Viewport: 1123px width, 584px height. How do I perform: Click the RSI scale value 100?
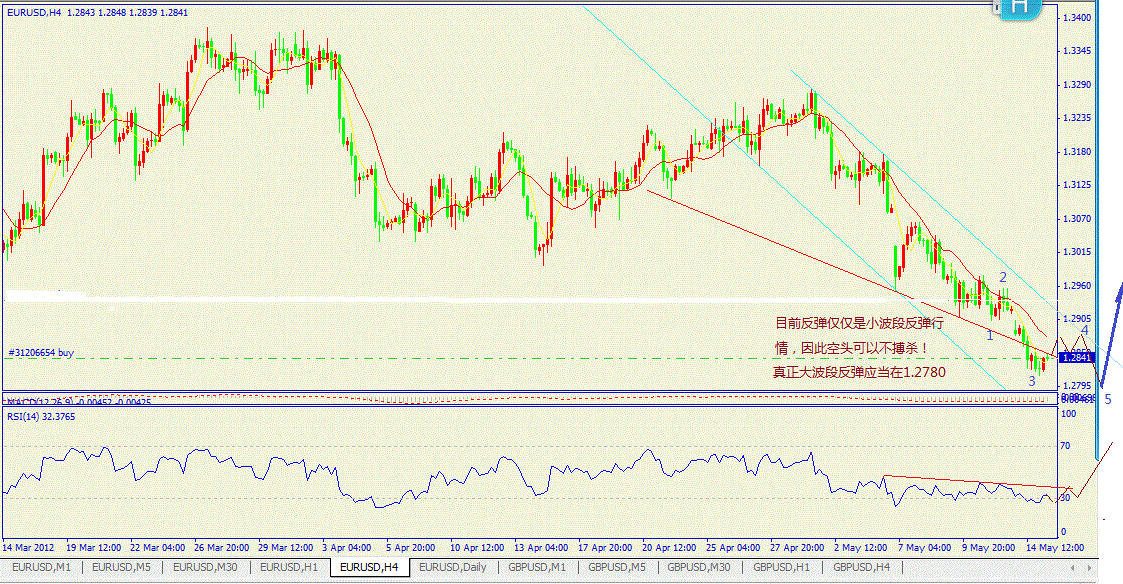[1069, 413]
